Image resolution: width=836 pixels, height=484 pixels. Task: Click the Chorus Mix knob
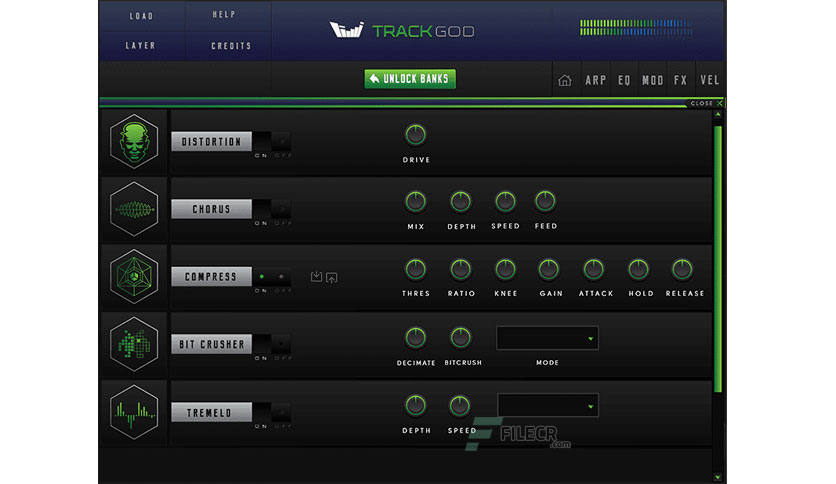[x=415, y=201]
